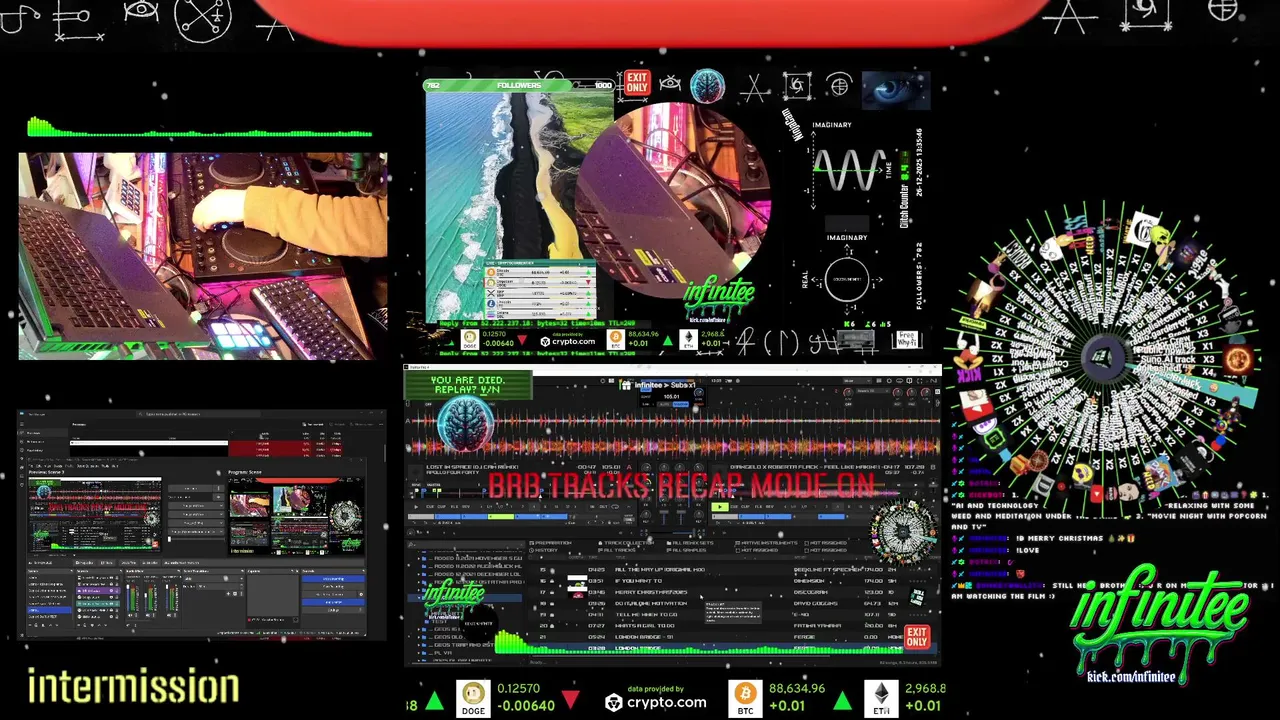
Task: Click deck A title Lost In Space
Action: pos(472,467)
